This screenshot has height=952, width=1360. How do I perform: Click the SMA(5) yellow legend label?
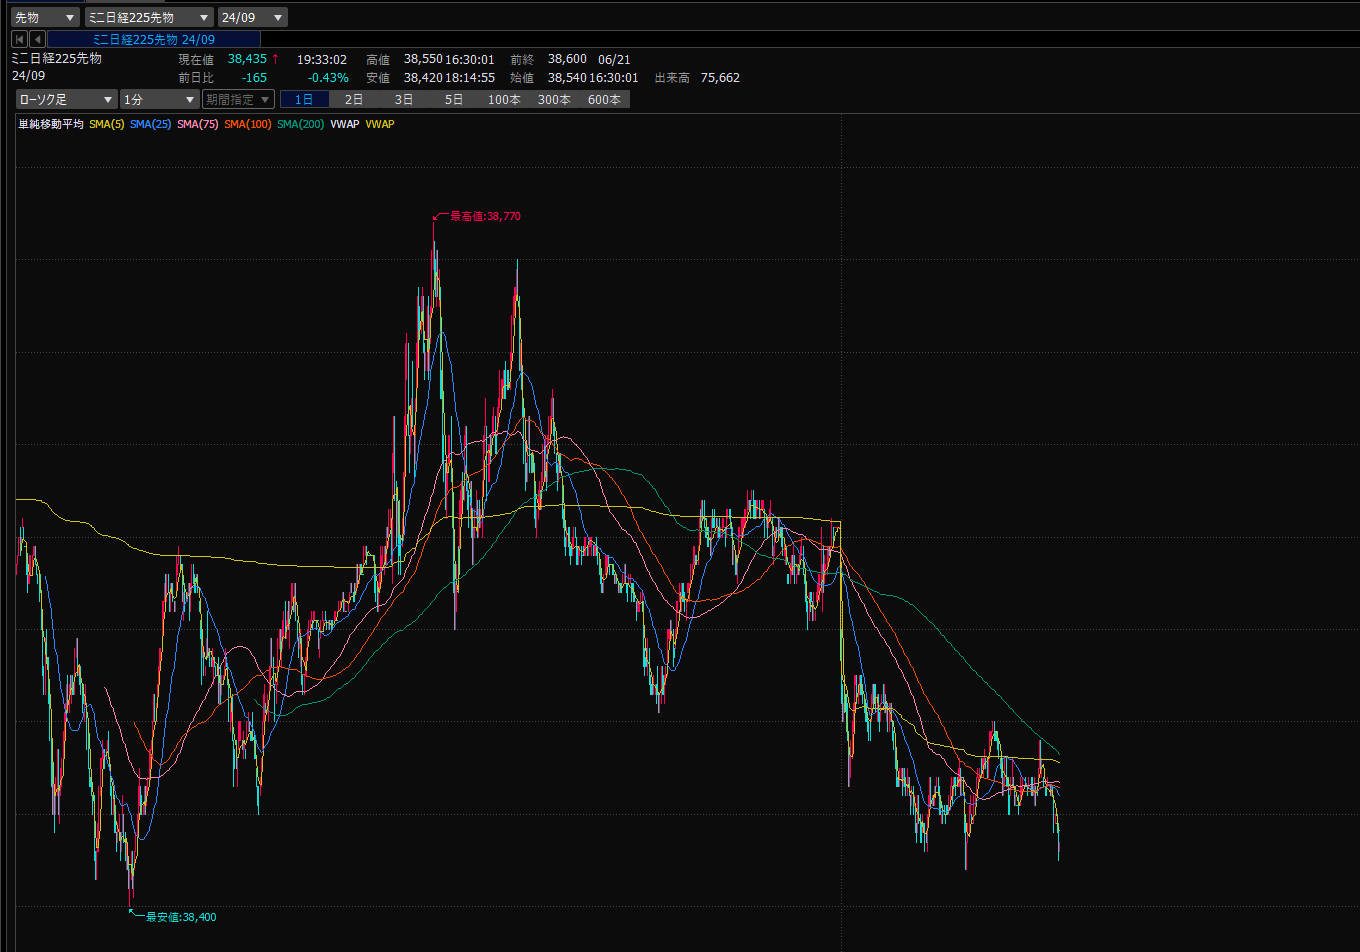click(x=107, y=124)
